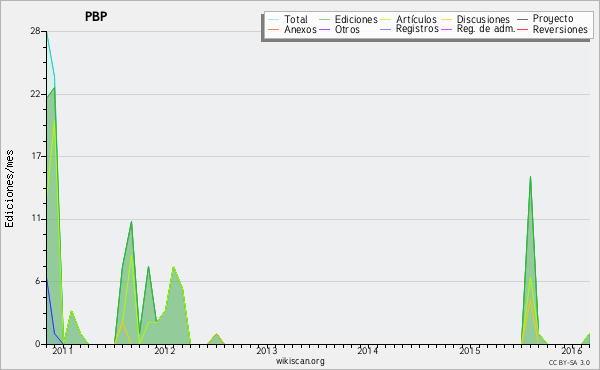This screenshot has height=370, width=600.
Task: Click the 2011 x-axis year label
Action: pyautogui.click(x=62, y=350)
